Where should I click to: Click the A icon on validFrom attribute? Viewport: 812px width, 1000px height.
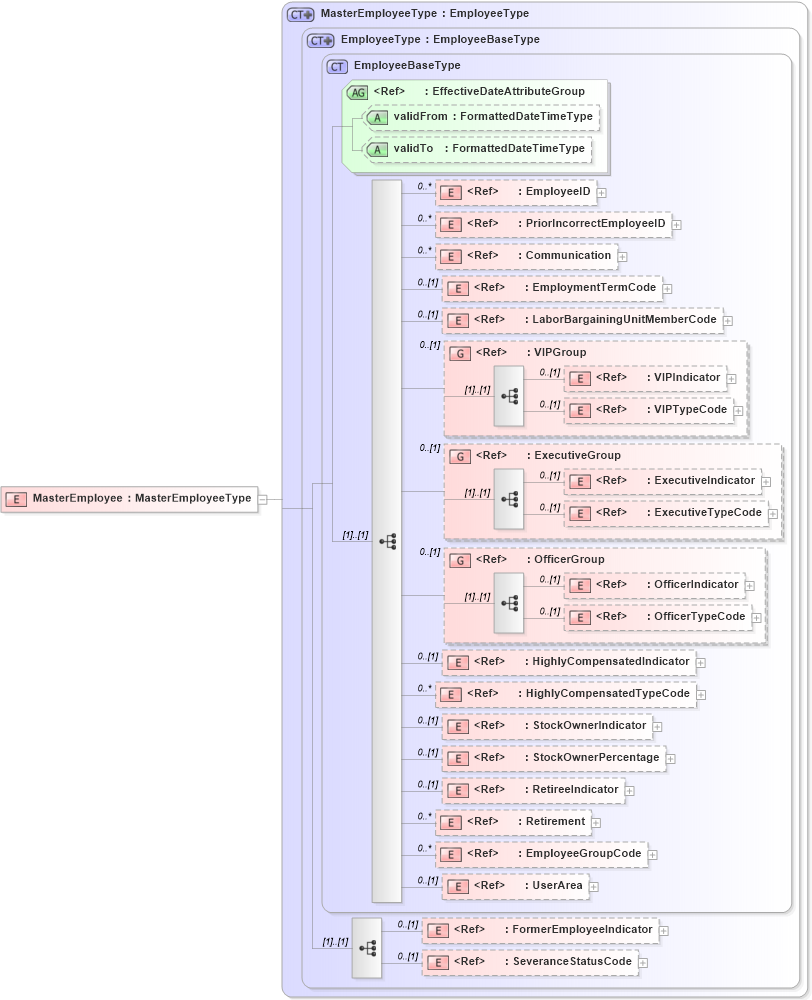(378, 117)
